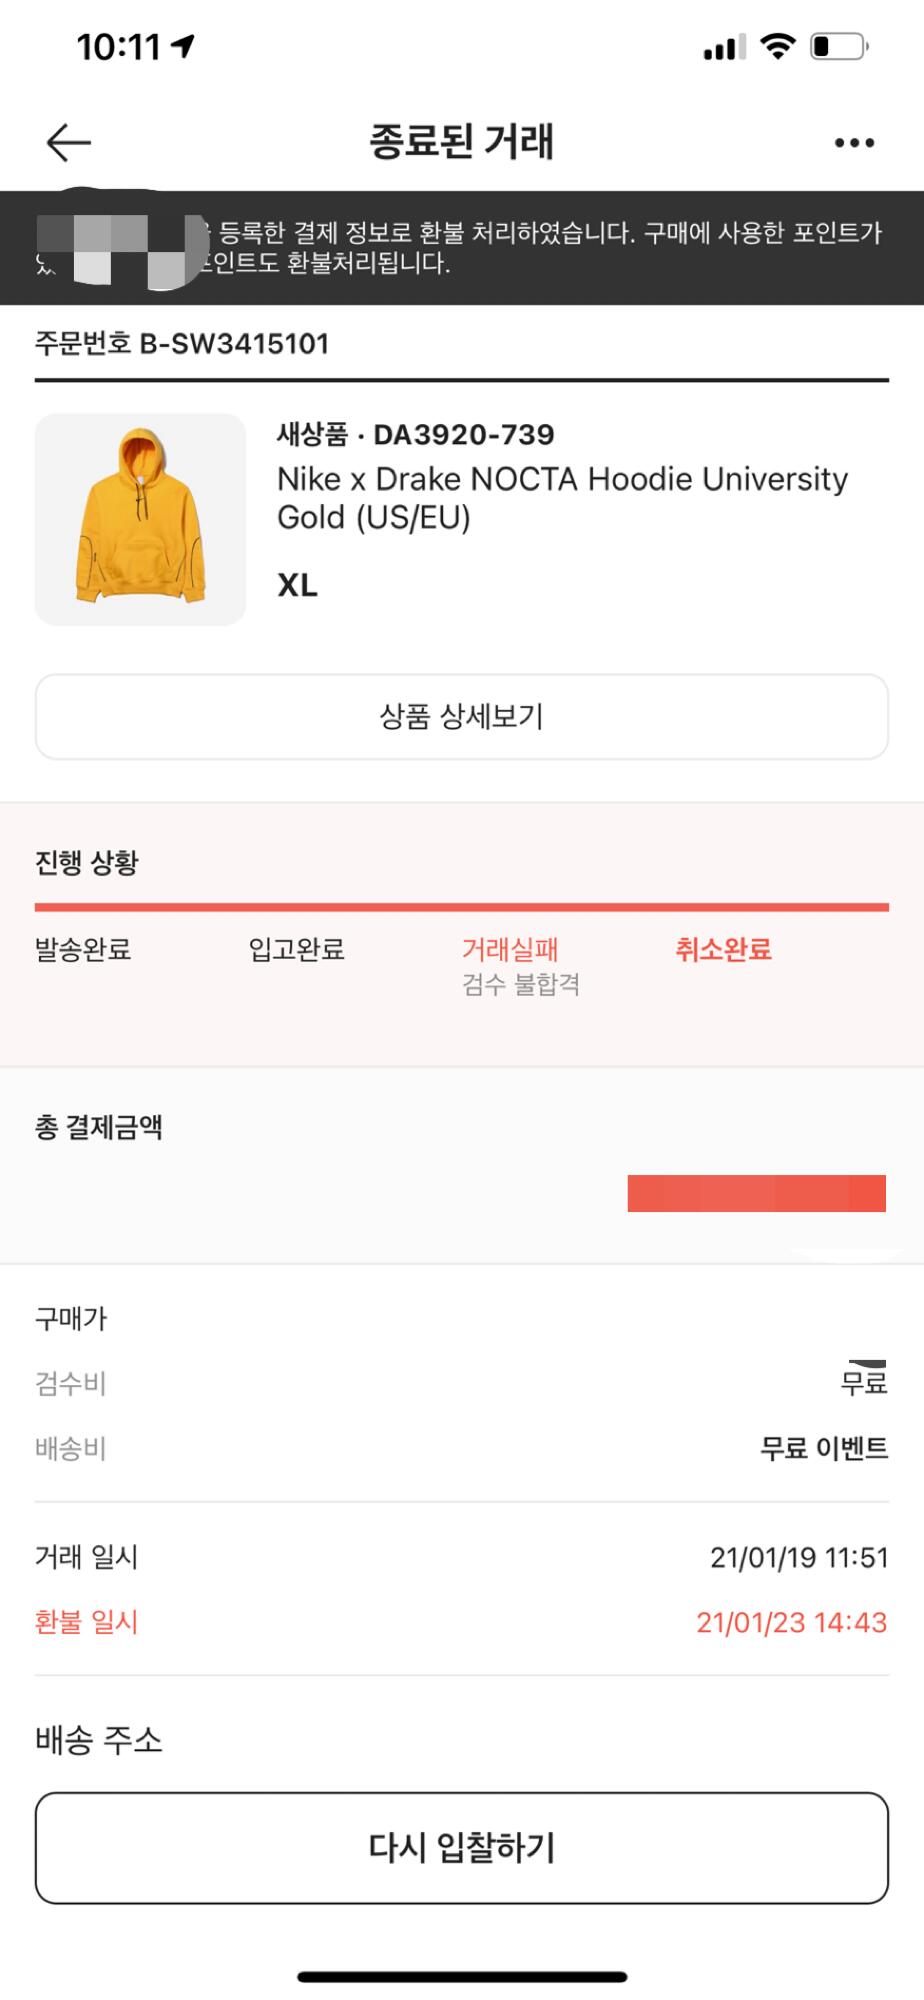
Task: Select the 취소완료 progress step
Action: click(723, 949)
